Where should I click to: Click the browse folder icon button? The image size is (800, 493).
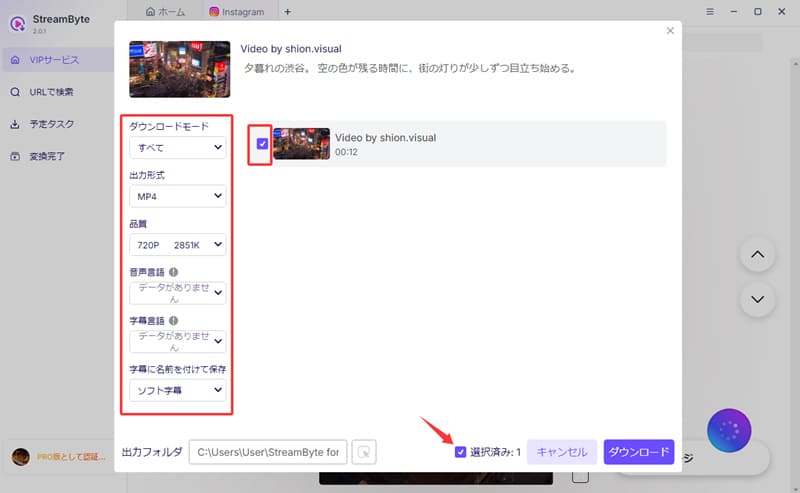[x=364, y=452]
